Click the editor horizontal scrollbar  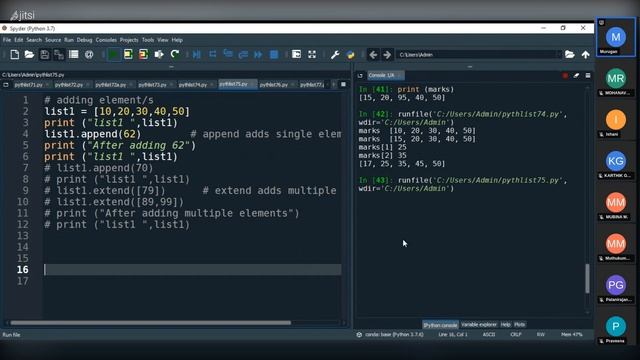(151, 323)
